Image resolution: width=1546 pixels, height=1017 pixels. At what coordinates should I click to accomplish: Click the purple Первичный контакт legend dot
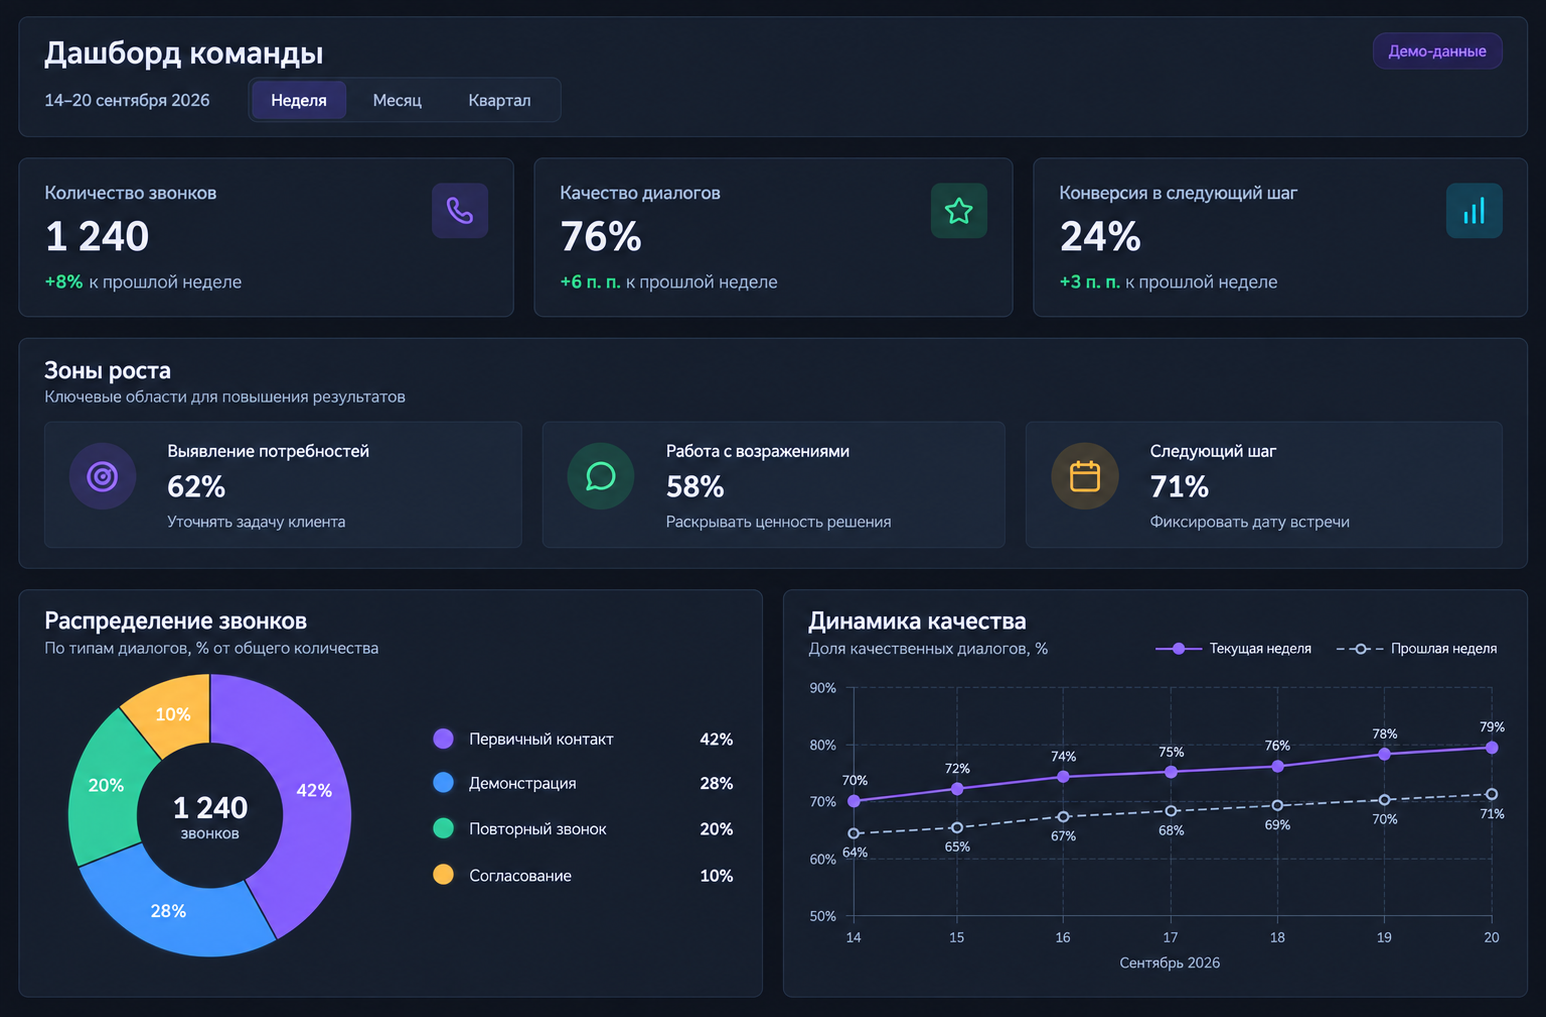(x=443, y=739)
